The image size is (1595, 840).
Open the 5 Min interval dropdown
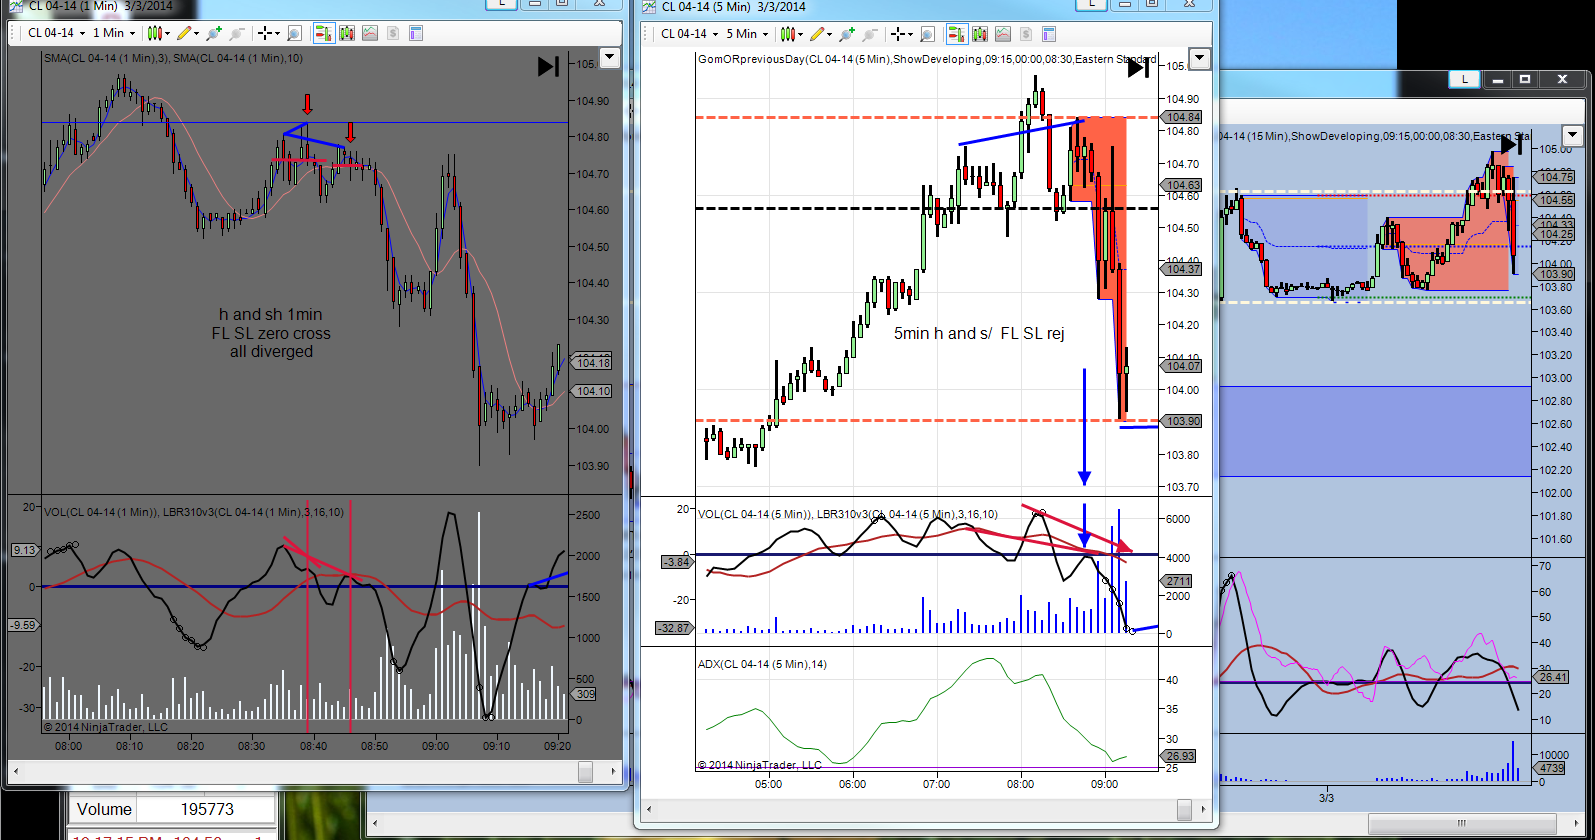coord(748,34)
